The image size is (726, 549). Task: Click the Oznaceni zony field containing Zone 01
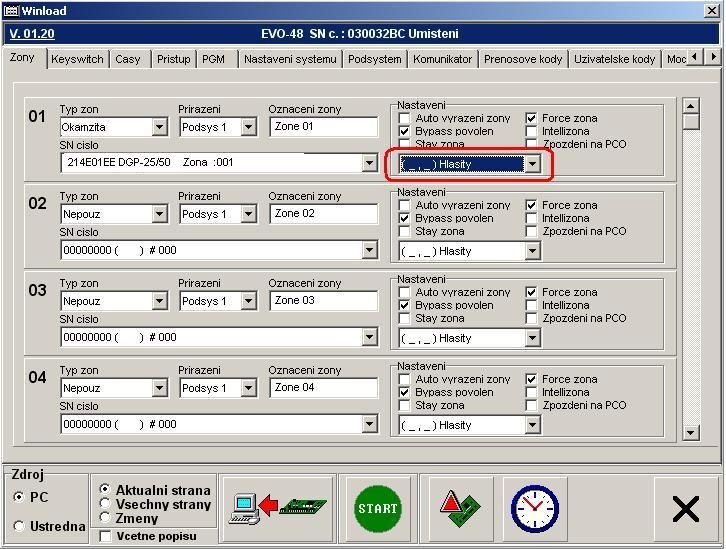(322, 127)
